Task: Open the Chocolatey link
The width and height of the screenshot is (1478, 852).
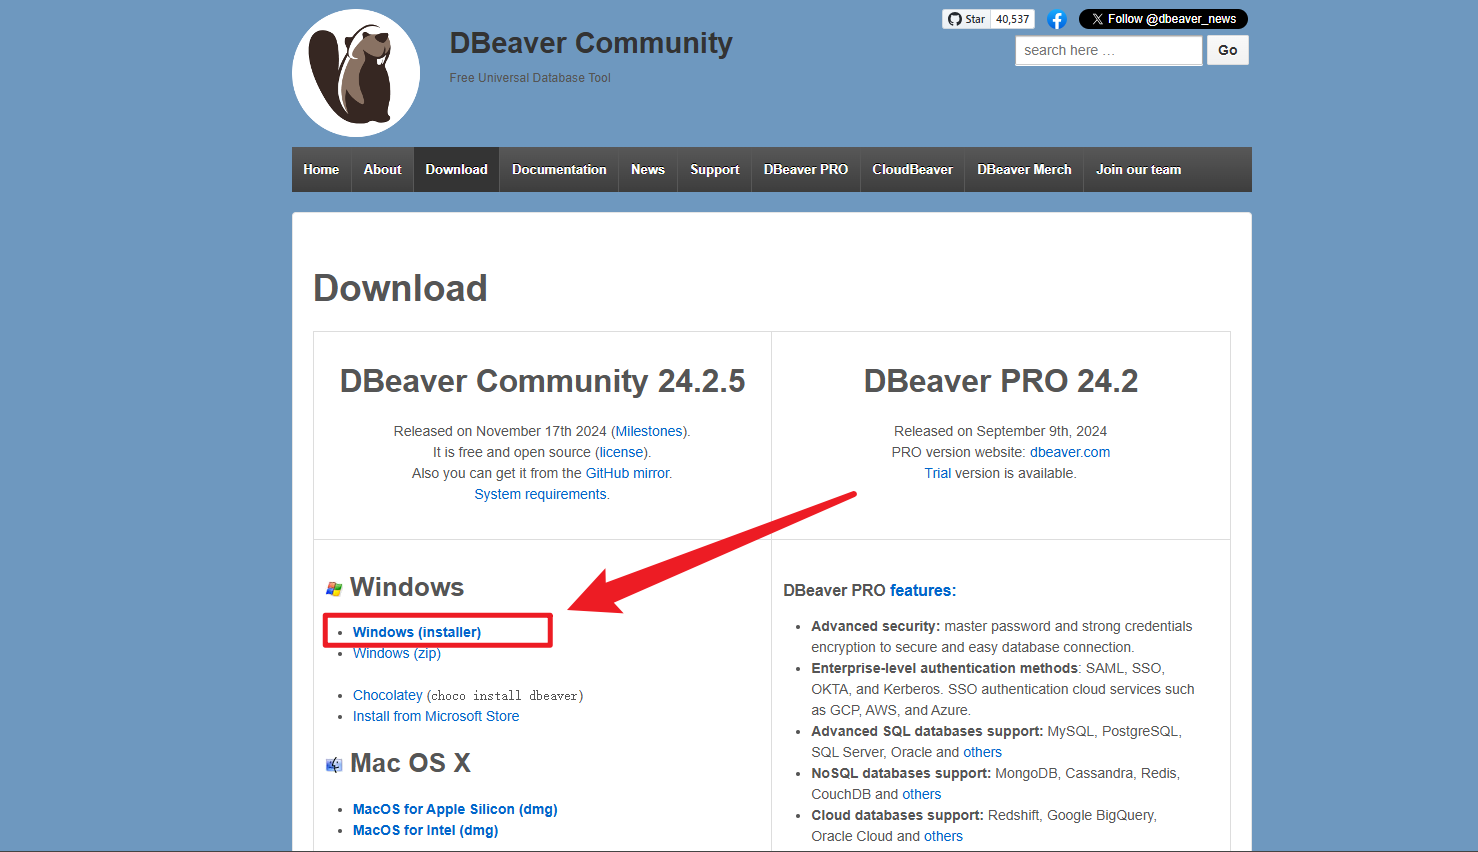Action: (x=388, y=695)
